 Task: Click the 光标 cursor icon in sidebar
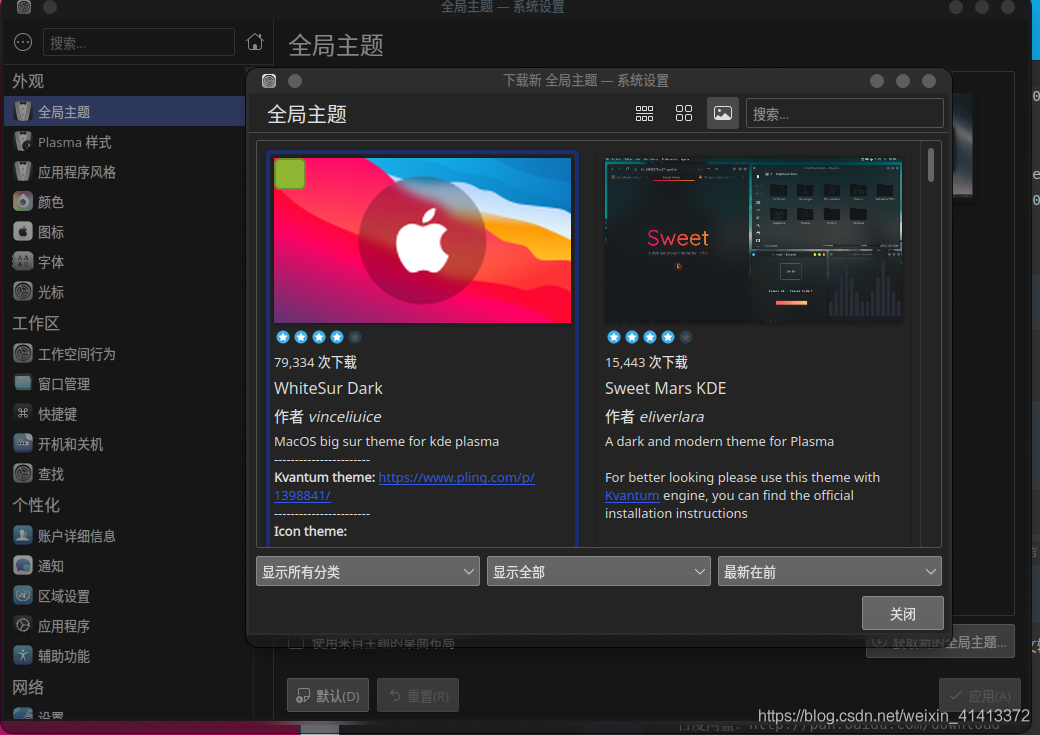coord(23,291)
